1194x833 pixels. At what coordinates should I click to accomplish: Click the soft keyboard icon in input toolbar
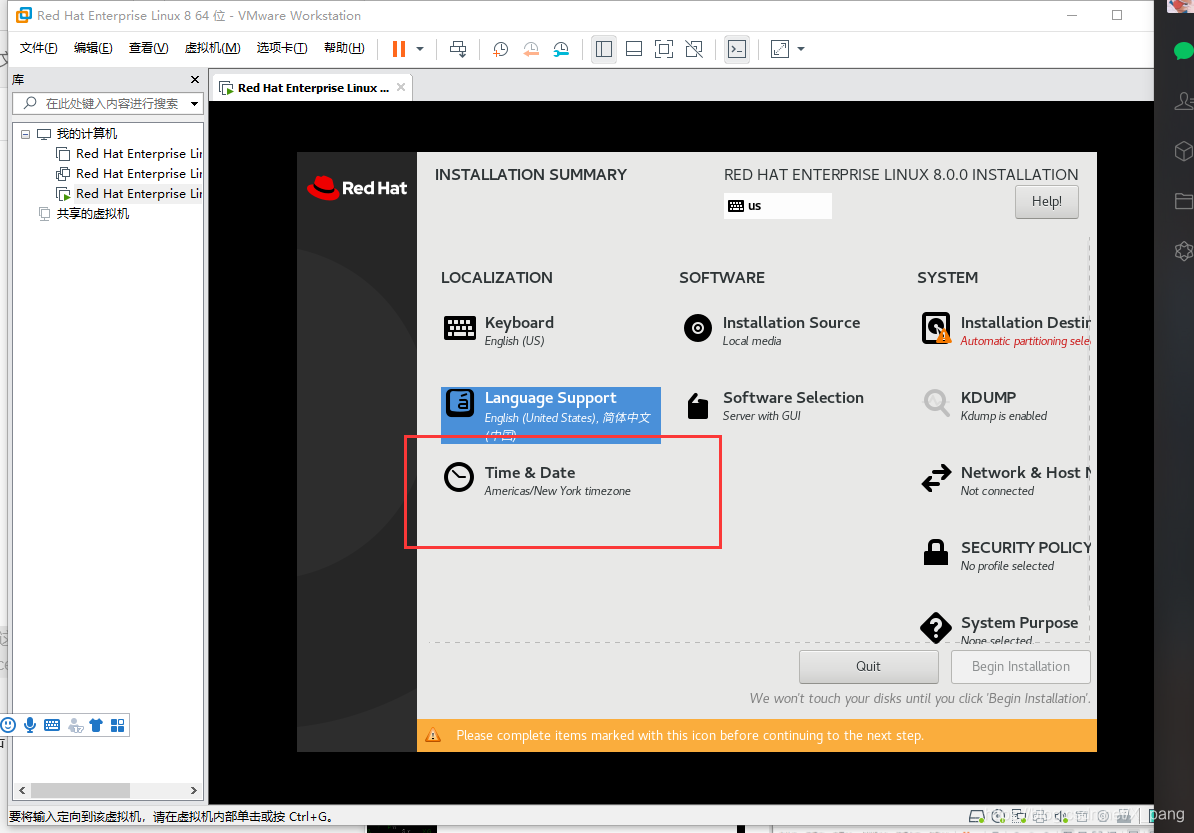point(52,725)
